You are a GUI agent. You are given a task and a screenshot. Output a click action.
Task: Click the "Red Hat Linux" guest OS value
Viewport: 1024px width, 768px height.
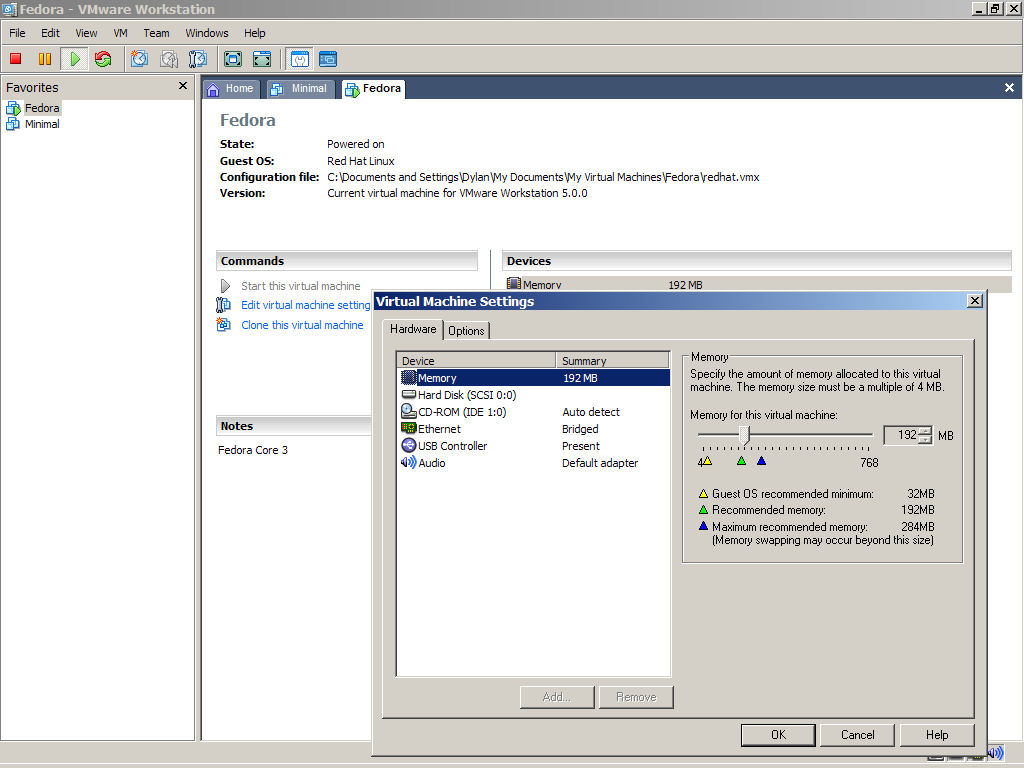(360, 161)
